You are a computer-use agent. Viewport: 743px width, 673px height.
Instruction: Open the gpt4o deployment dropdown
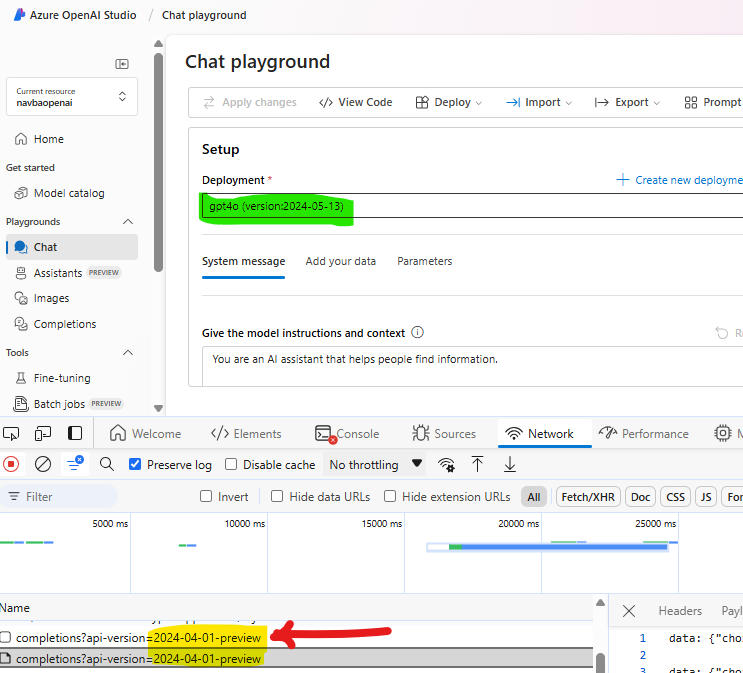472,206
